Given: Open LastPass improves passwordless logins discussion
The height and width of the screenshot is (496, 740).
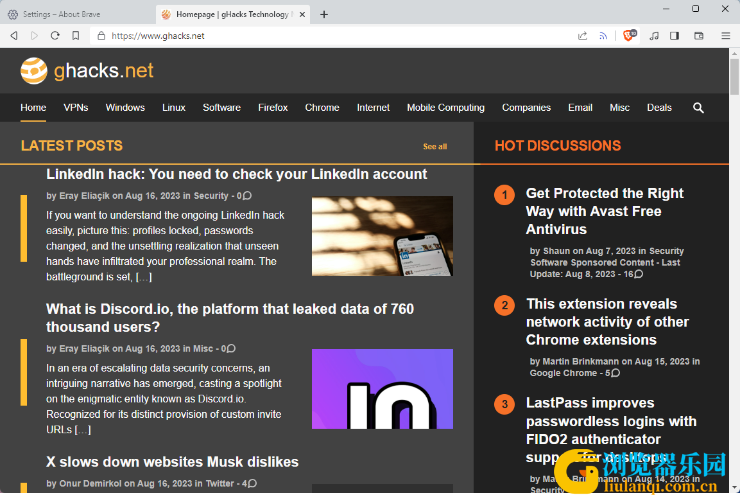Looking at the screenshot, I should click(x=611, y=430).
